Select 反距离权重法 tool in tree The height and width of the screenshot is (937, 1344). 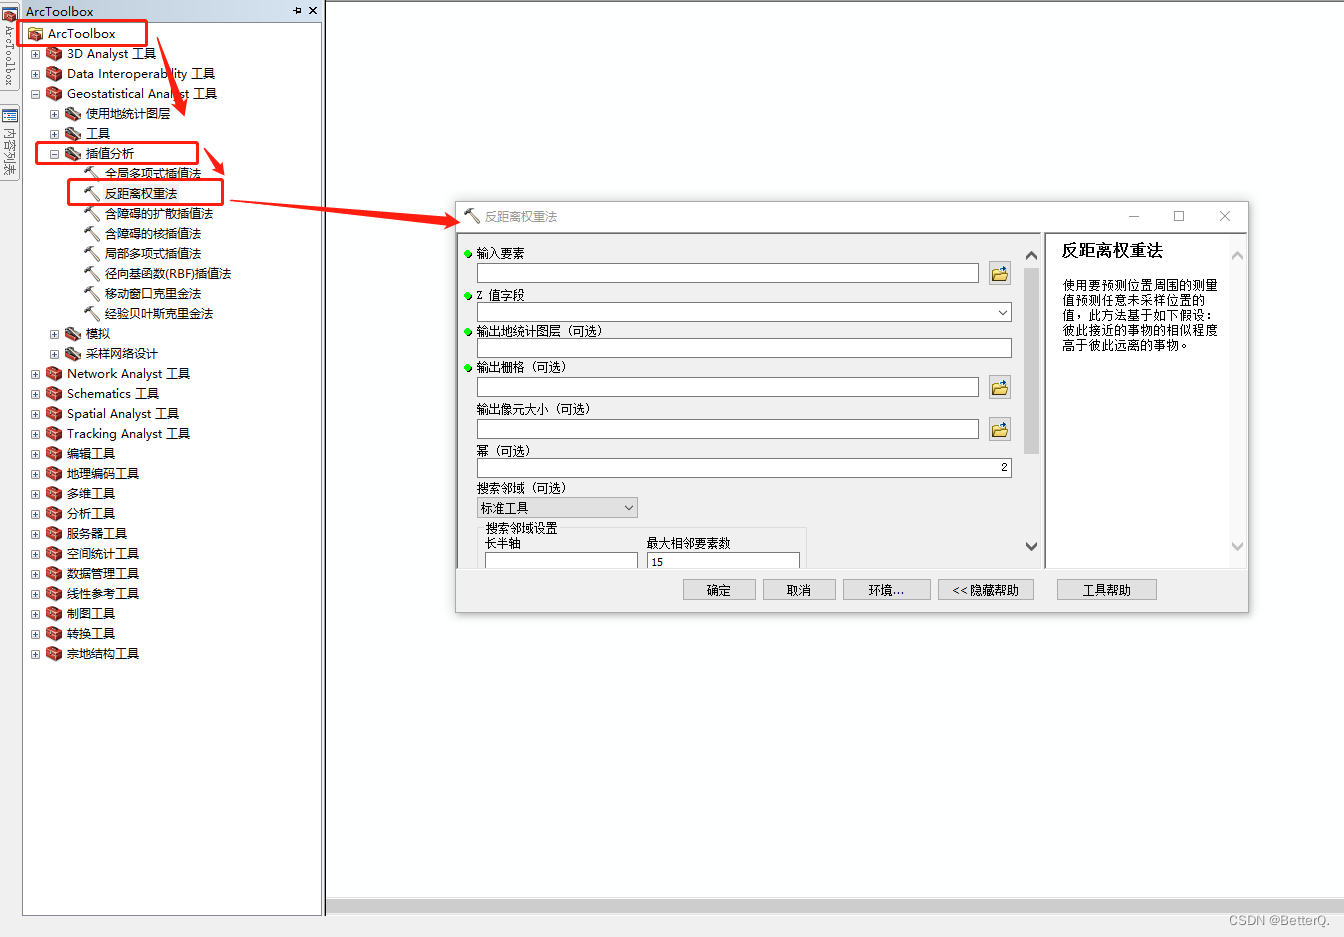(141, 194)
